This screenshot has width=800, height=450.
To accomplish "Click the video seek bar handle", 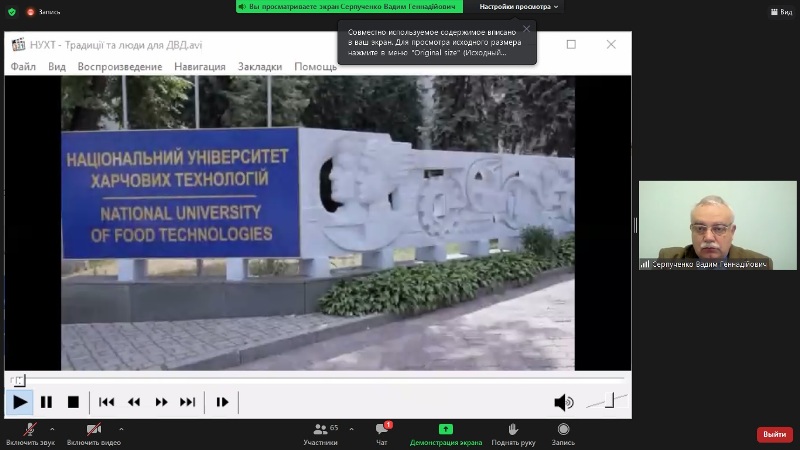I will pyautogui.click(x=18, y=380).
